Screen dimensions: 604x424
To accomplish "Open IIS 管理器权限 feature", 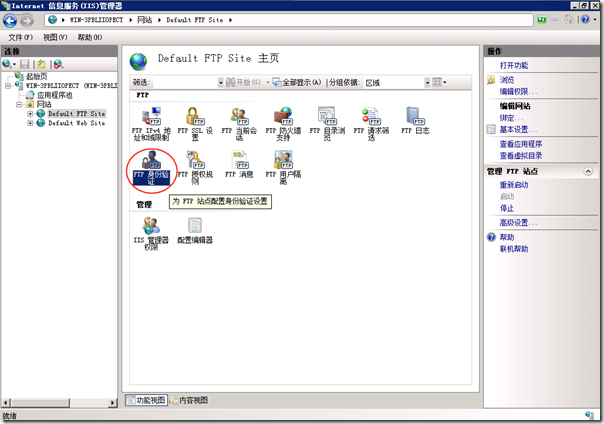I will click(x=151, y=233).
